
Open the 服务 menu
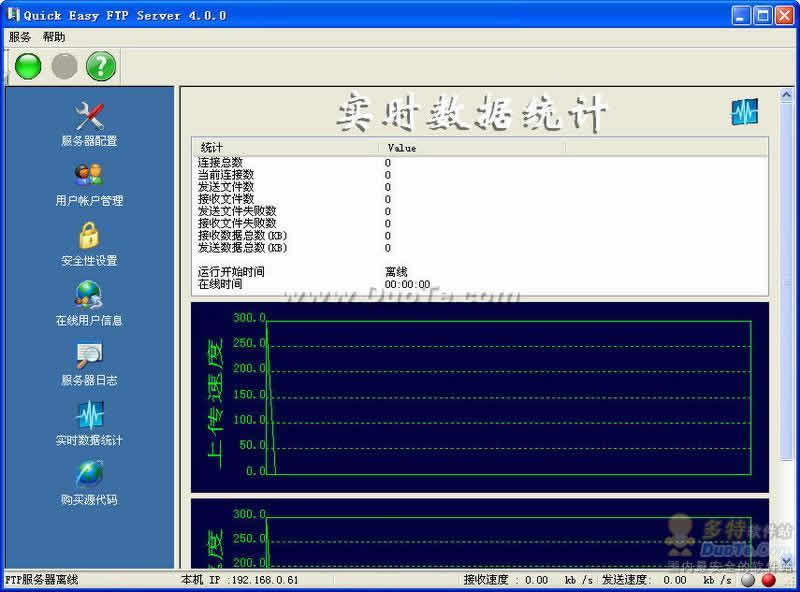coord(20,37)
